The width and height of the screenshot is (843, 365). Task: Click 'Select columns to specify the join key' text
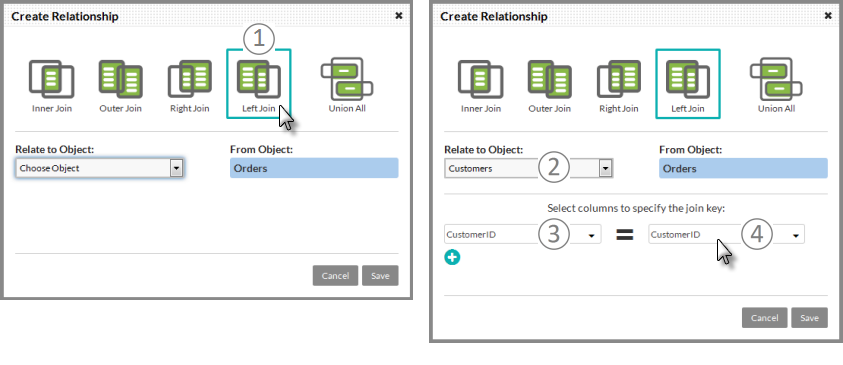(636, 208)
